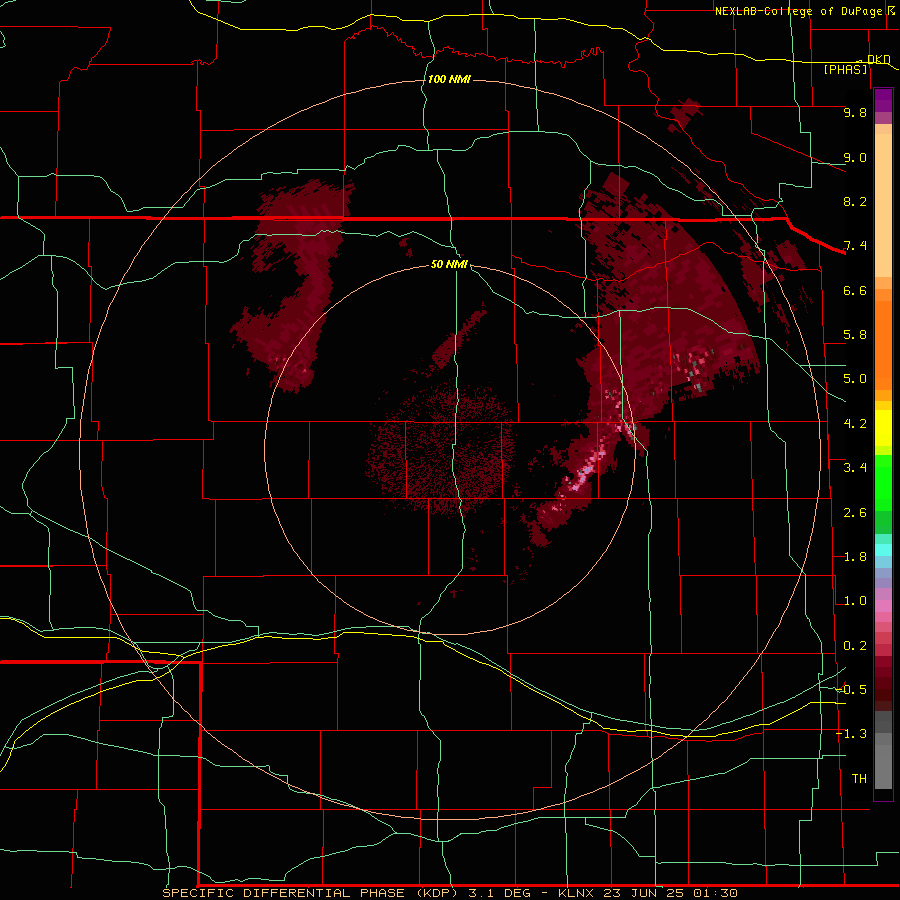Viewport: 900px width, 900px height.
Task: Click the 8.2 color scale value
Action: 855,201
